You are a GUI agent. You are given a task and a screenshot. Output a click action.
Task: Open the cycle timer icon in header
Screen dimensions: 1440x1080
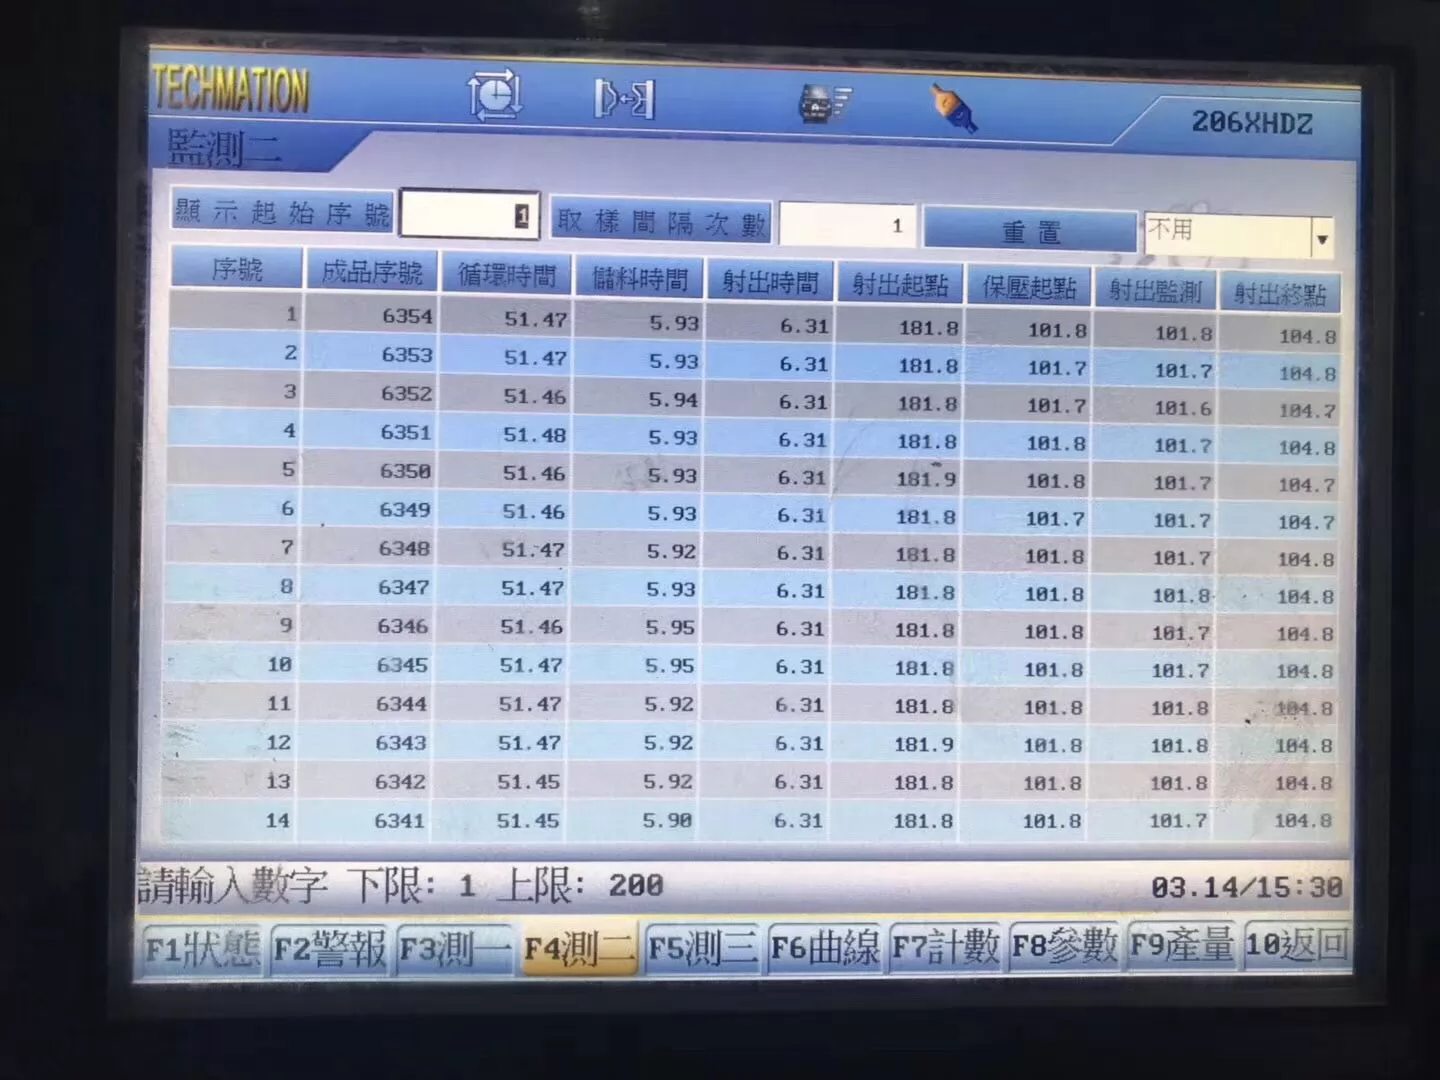(494, 96)
